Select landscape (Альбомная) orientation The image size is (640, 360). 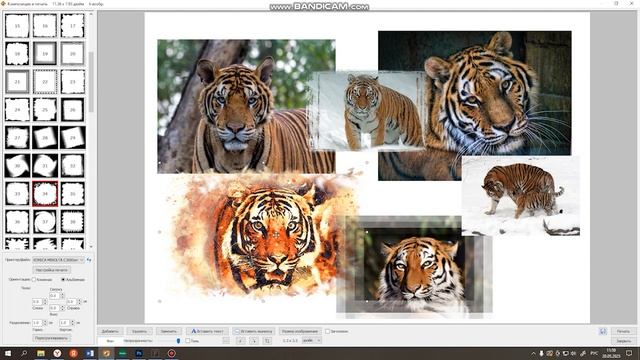click(x=63, y=280)
